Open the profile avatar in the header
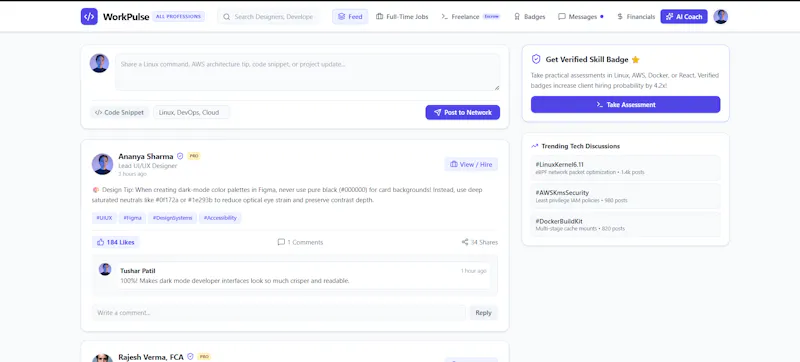Image resolution: width=800 pixels, height=362 pixels. (x=720, y=17)
